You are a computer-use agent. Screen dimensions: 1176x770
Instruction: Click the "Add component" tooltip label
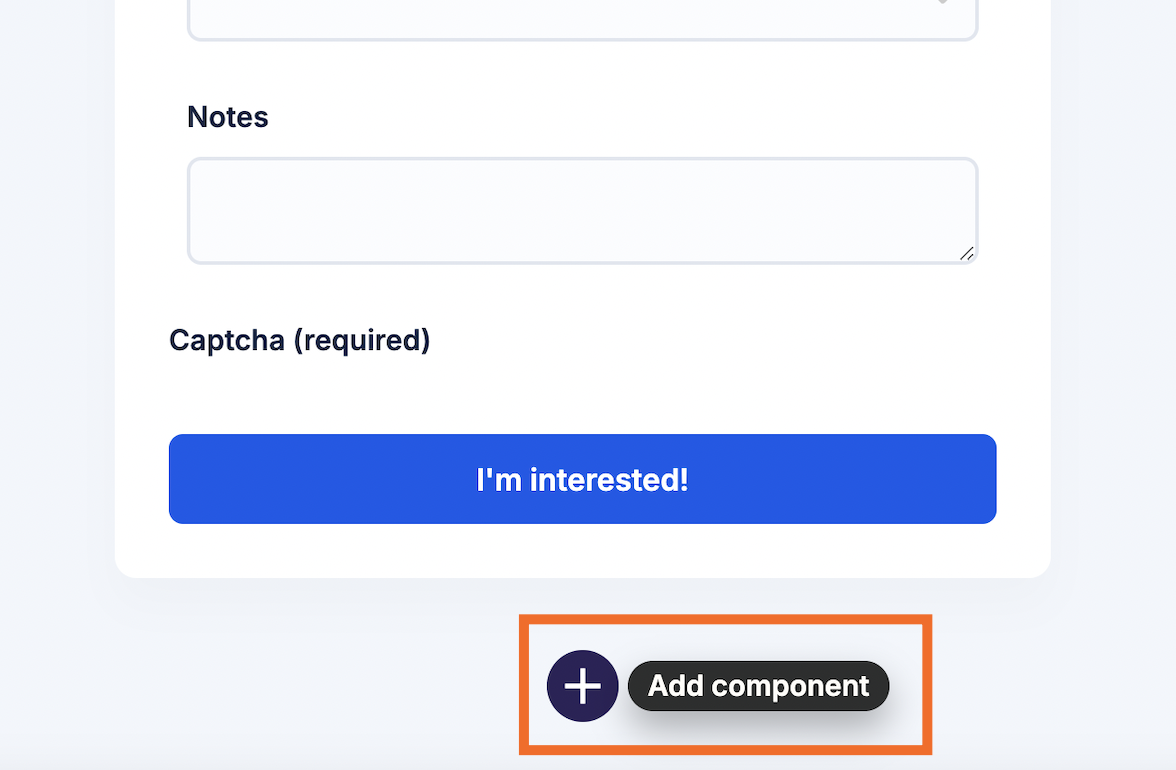pos(758,686)
